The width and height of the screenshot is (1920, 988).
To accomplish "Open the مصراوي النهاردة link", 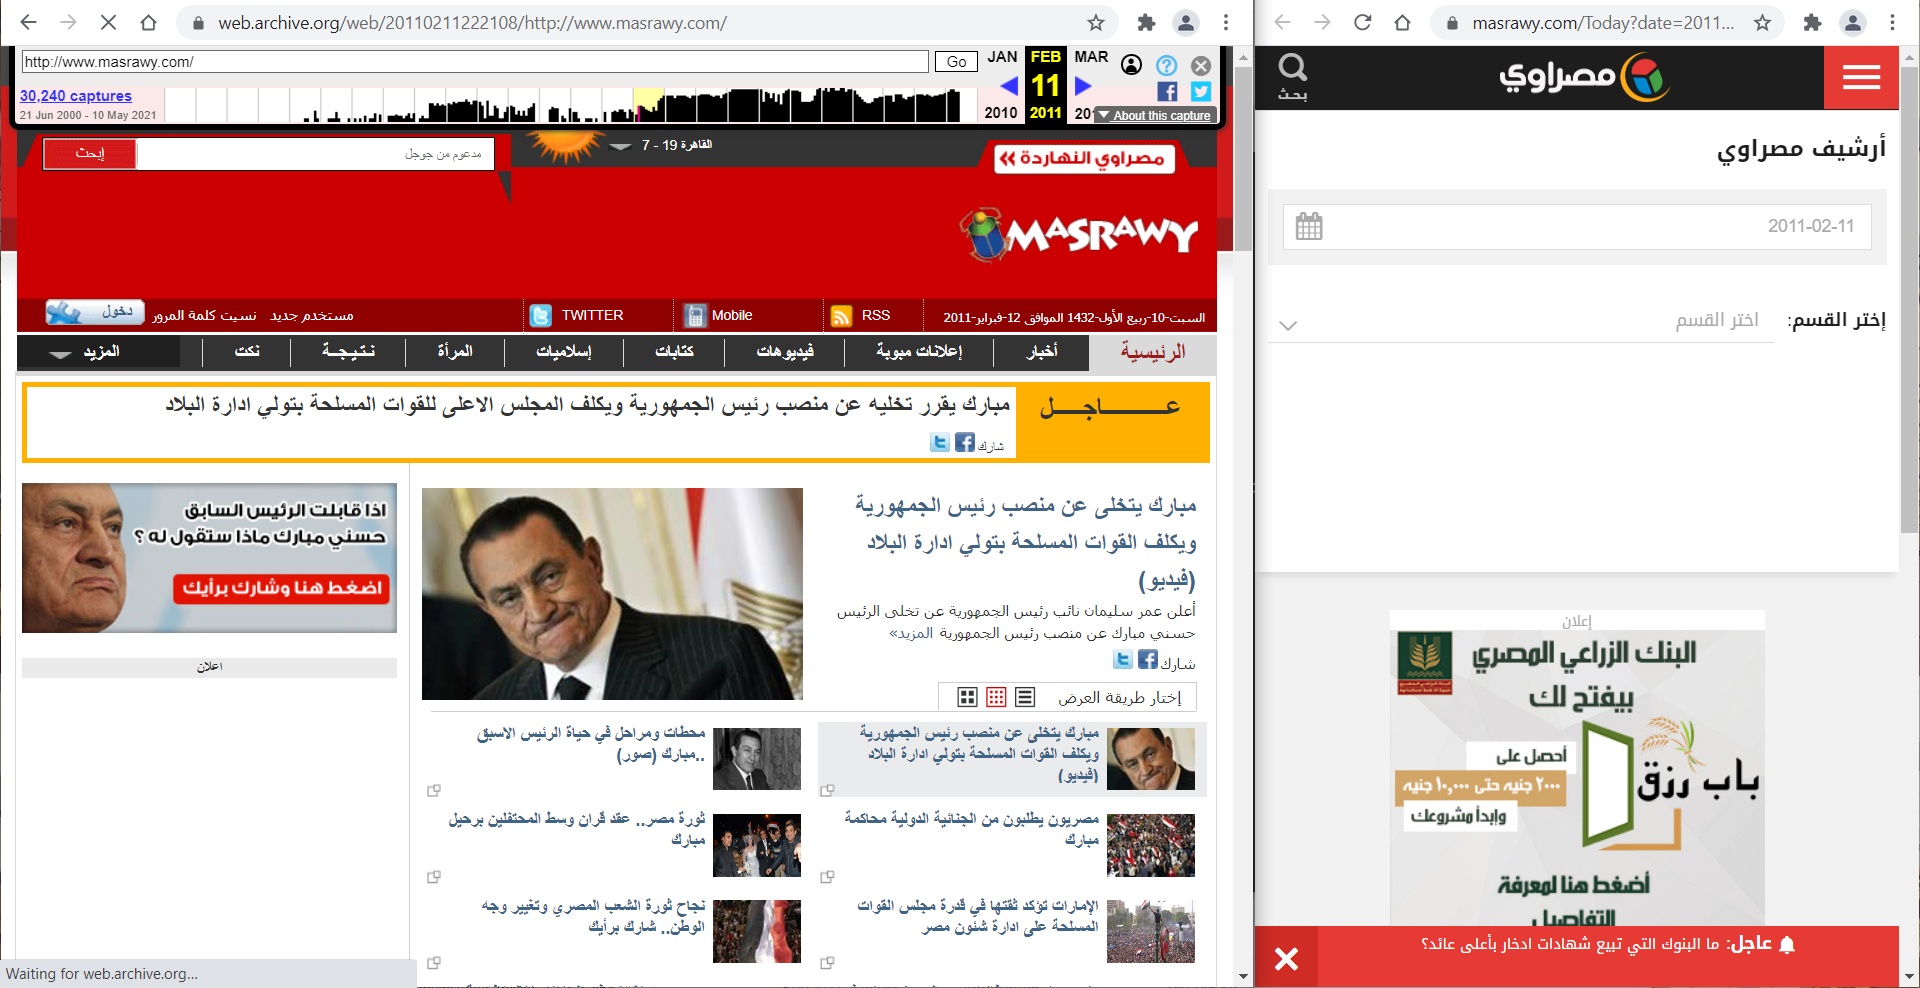I will 1085,158.
